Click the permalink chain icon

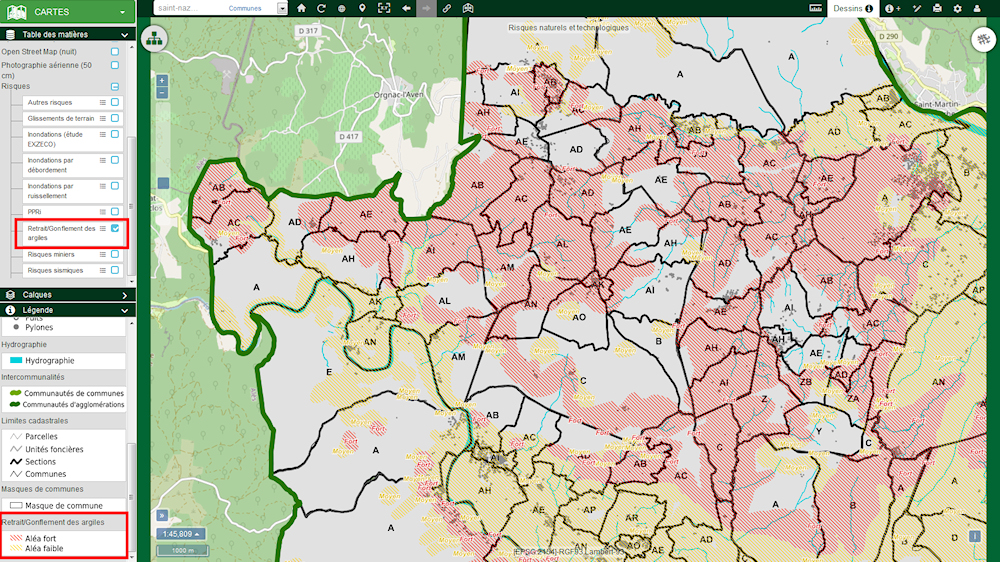click(447, 8)
